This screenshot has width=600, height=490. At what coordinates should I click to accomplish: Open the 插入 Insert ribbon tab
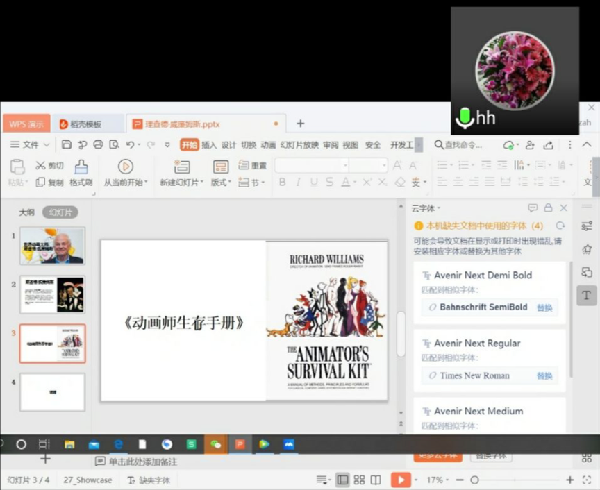(x=208, y=145)
